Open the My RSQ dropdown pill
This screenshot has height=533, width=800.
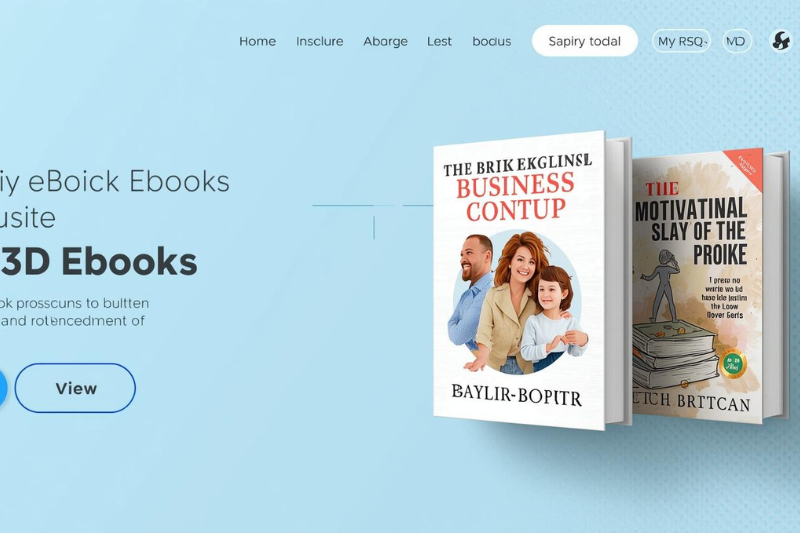coord(681,41)
